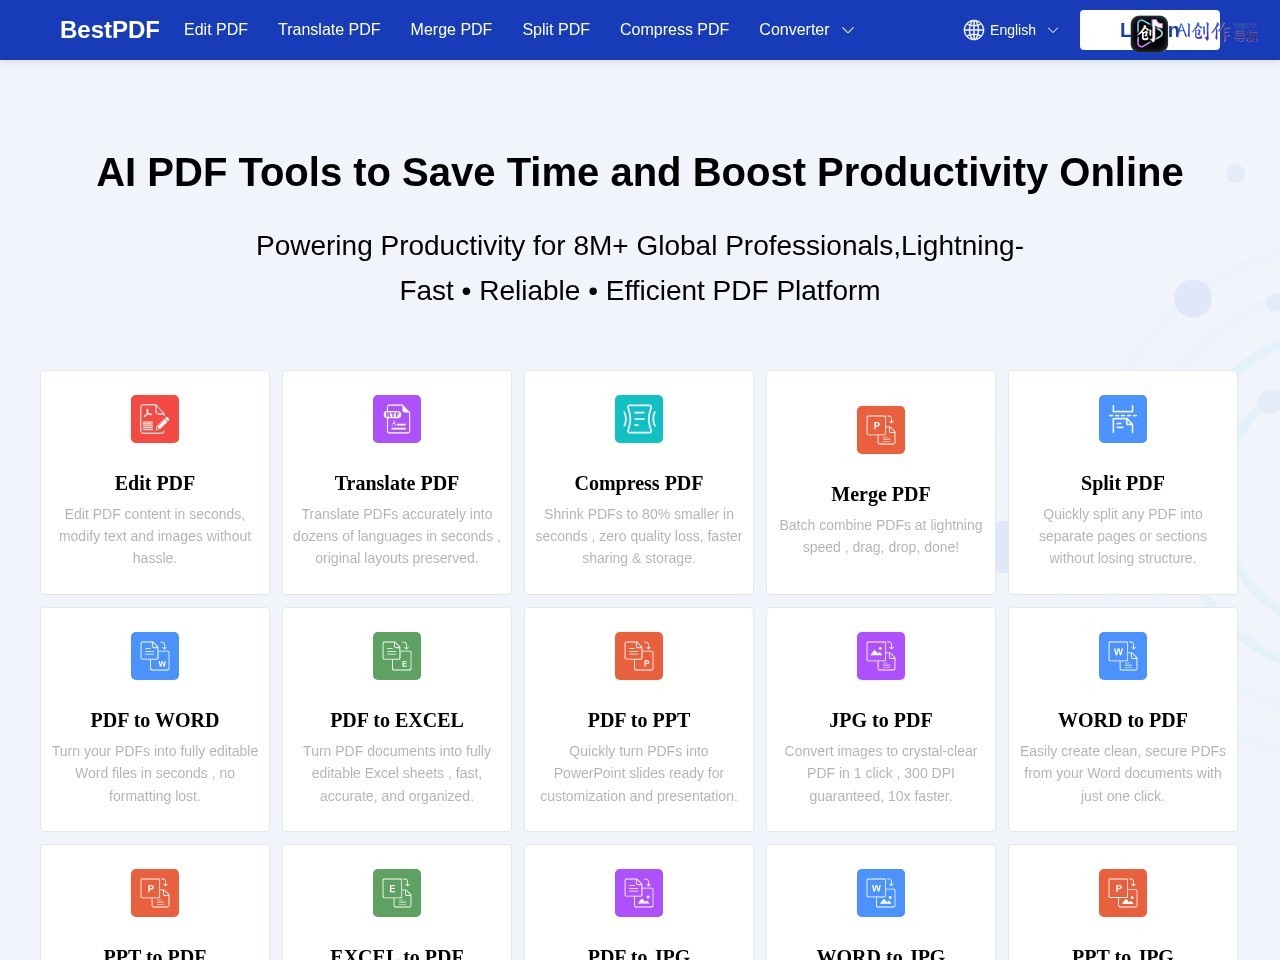This screenshot has width=1280, height=960.
Task: Open the Merge PDF orange icon
Action: tap(881, 430)
